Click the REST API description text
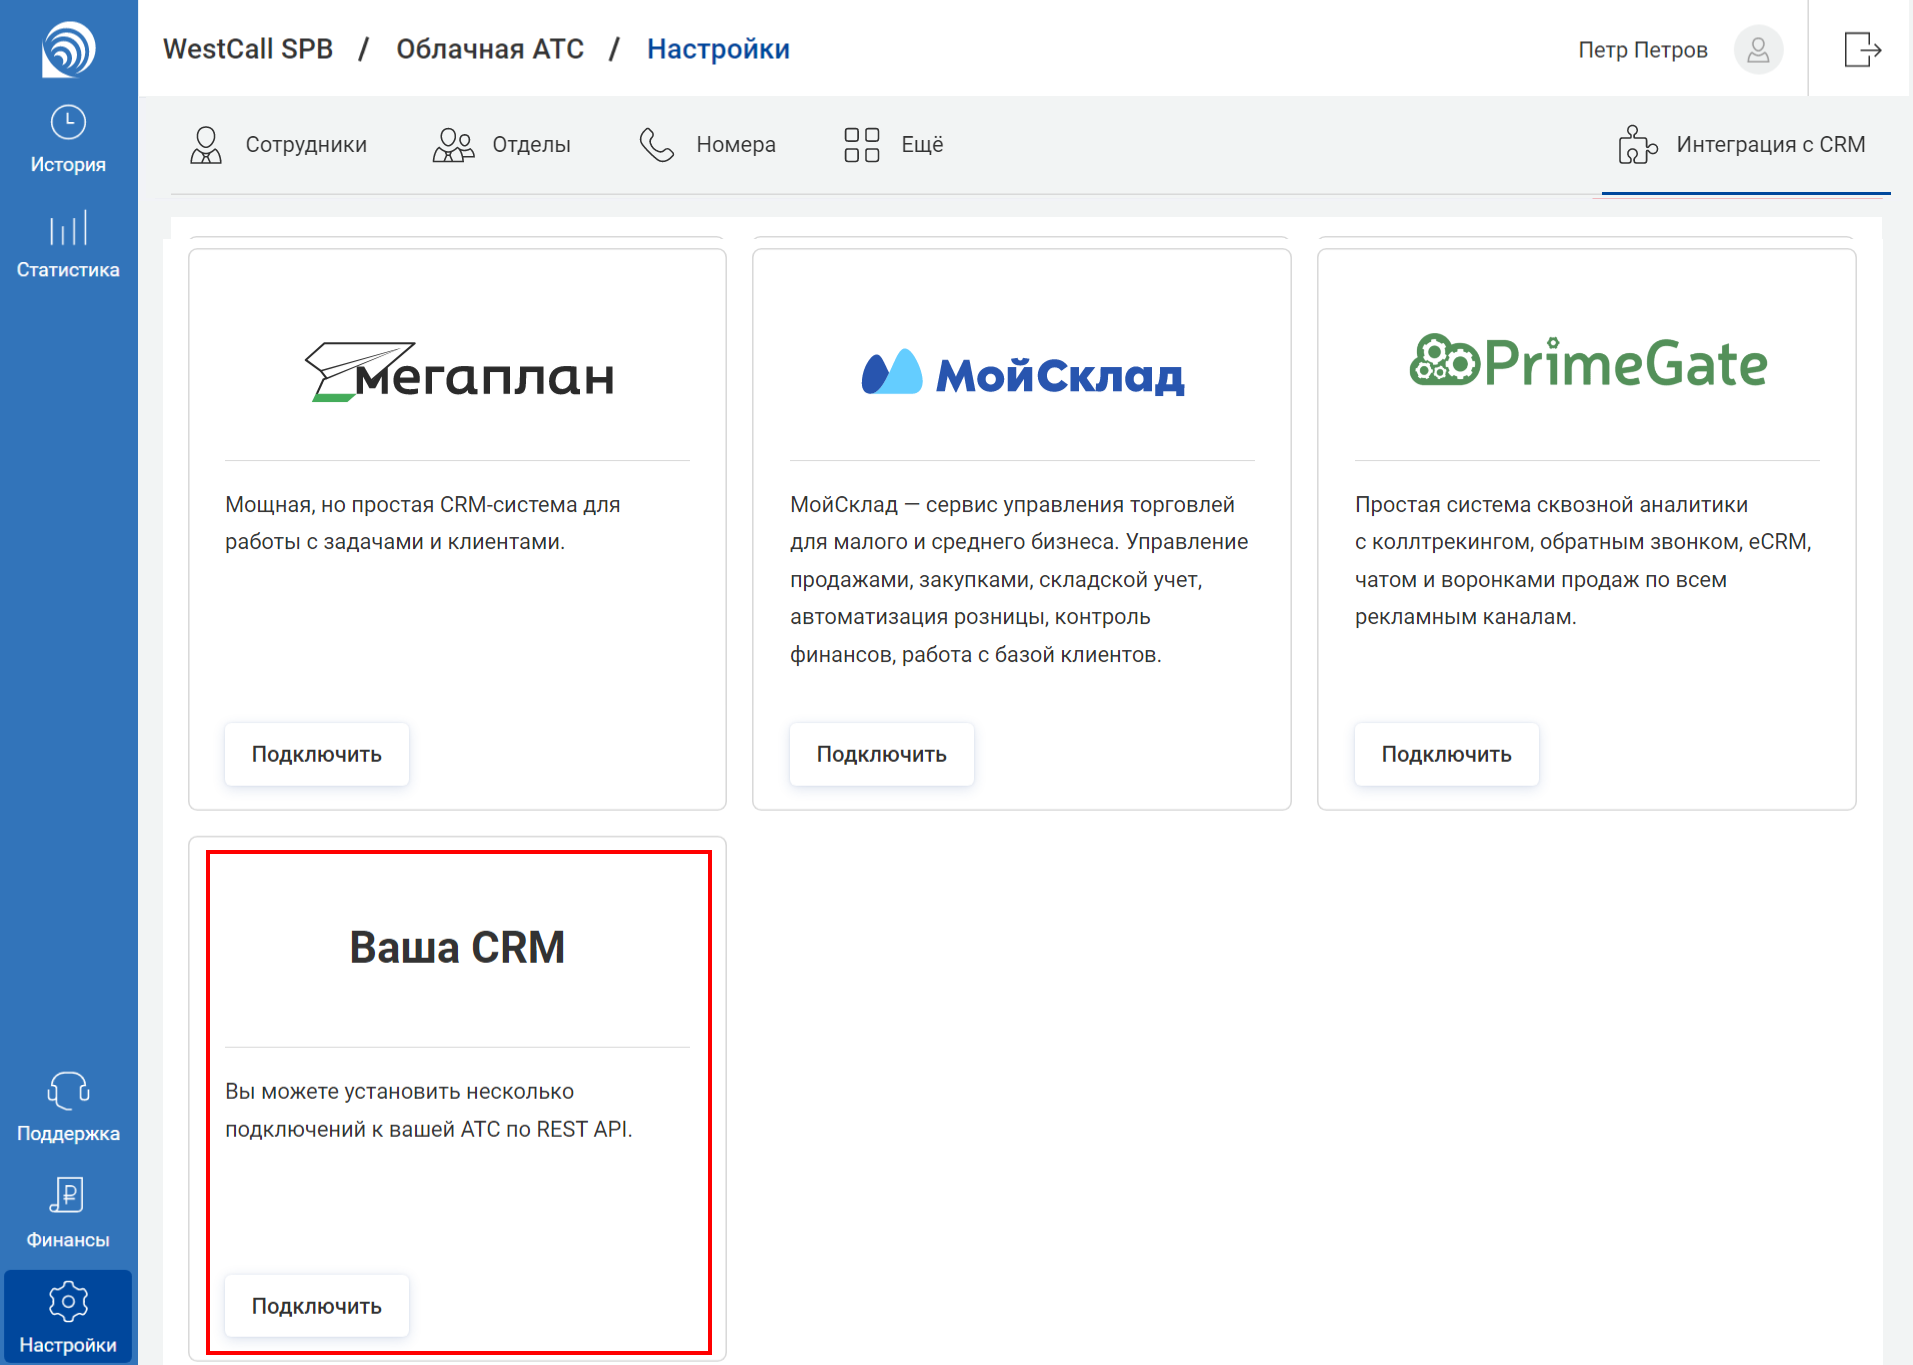The height and width of the screenshot is (1365, 1913). click(429, 1110)
